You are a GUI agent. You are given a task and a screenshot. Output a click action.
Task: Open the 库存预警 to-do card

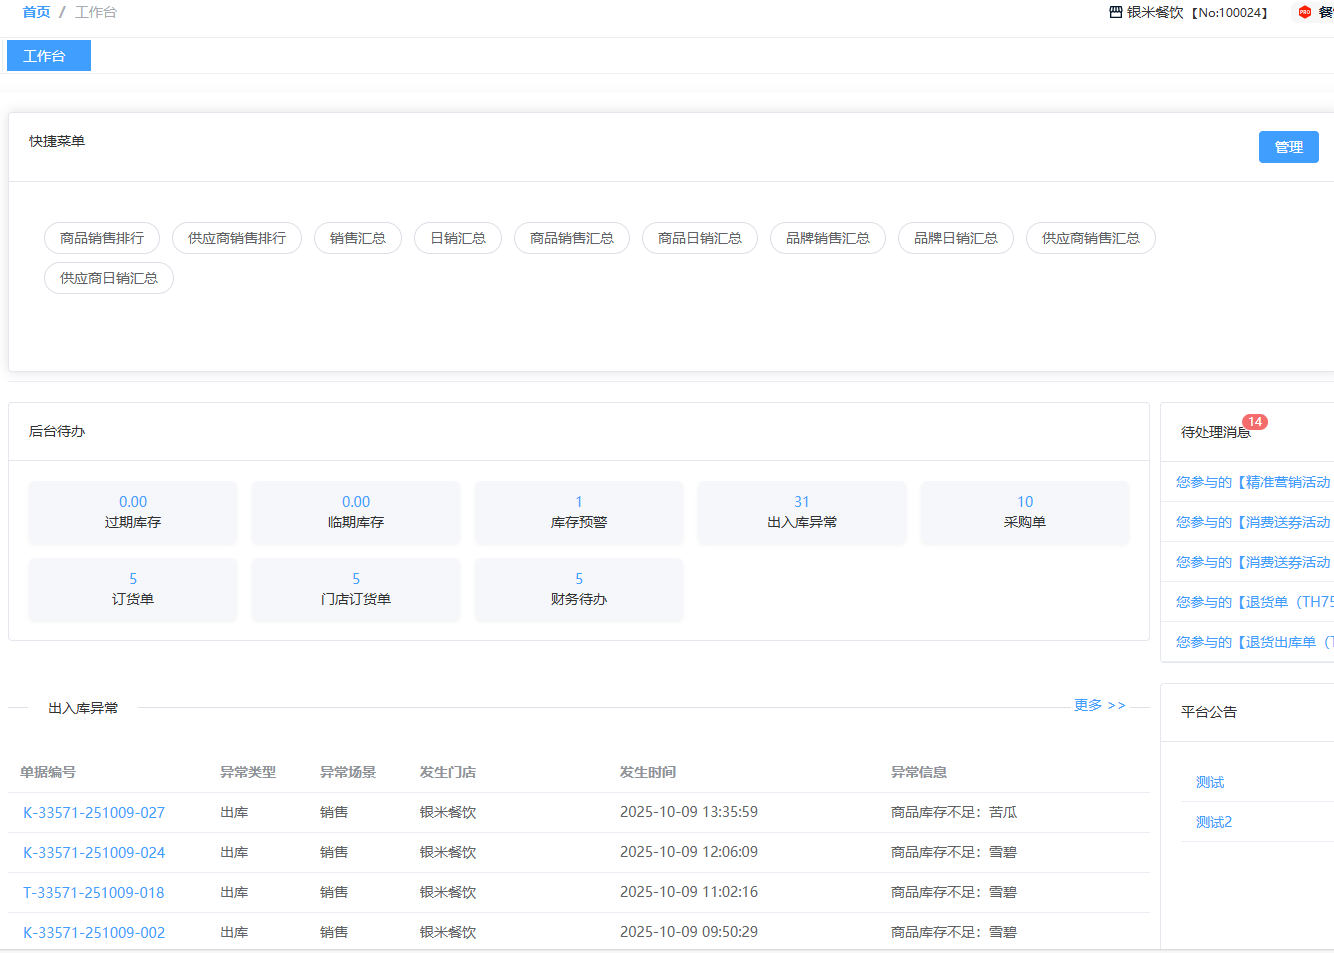(x=578, y=513)
